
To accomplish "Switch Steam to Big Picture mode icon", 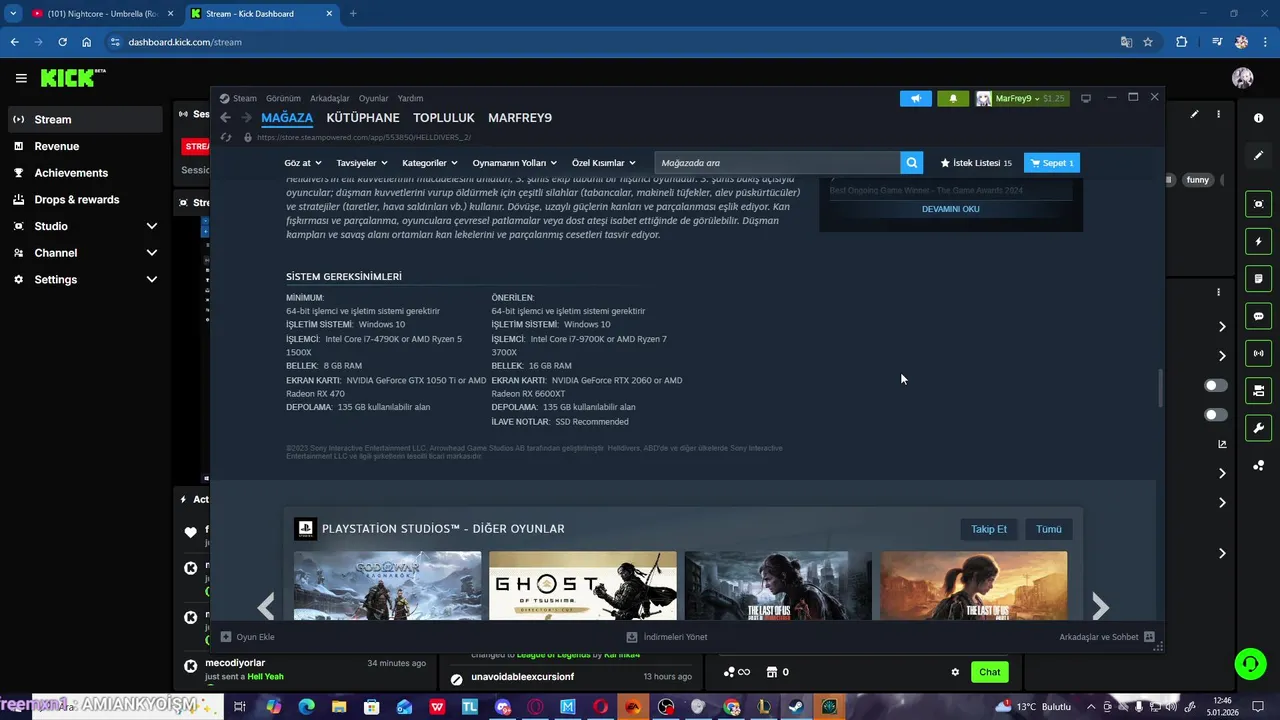I will 1086,98.
